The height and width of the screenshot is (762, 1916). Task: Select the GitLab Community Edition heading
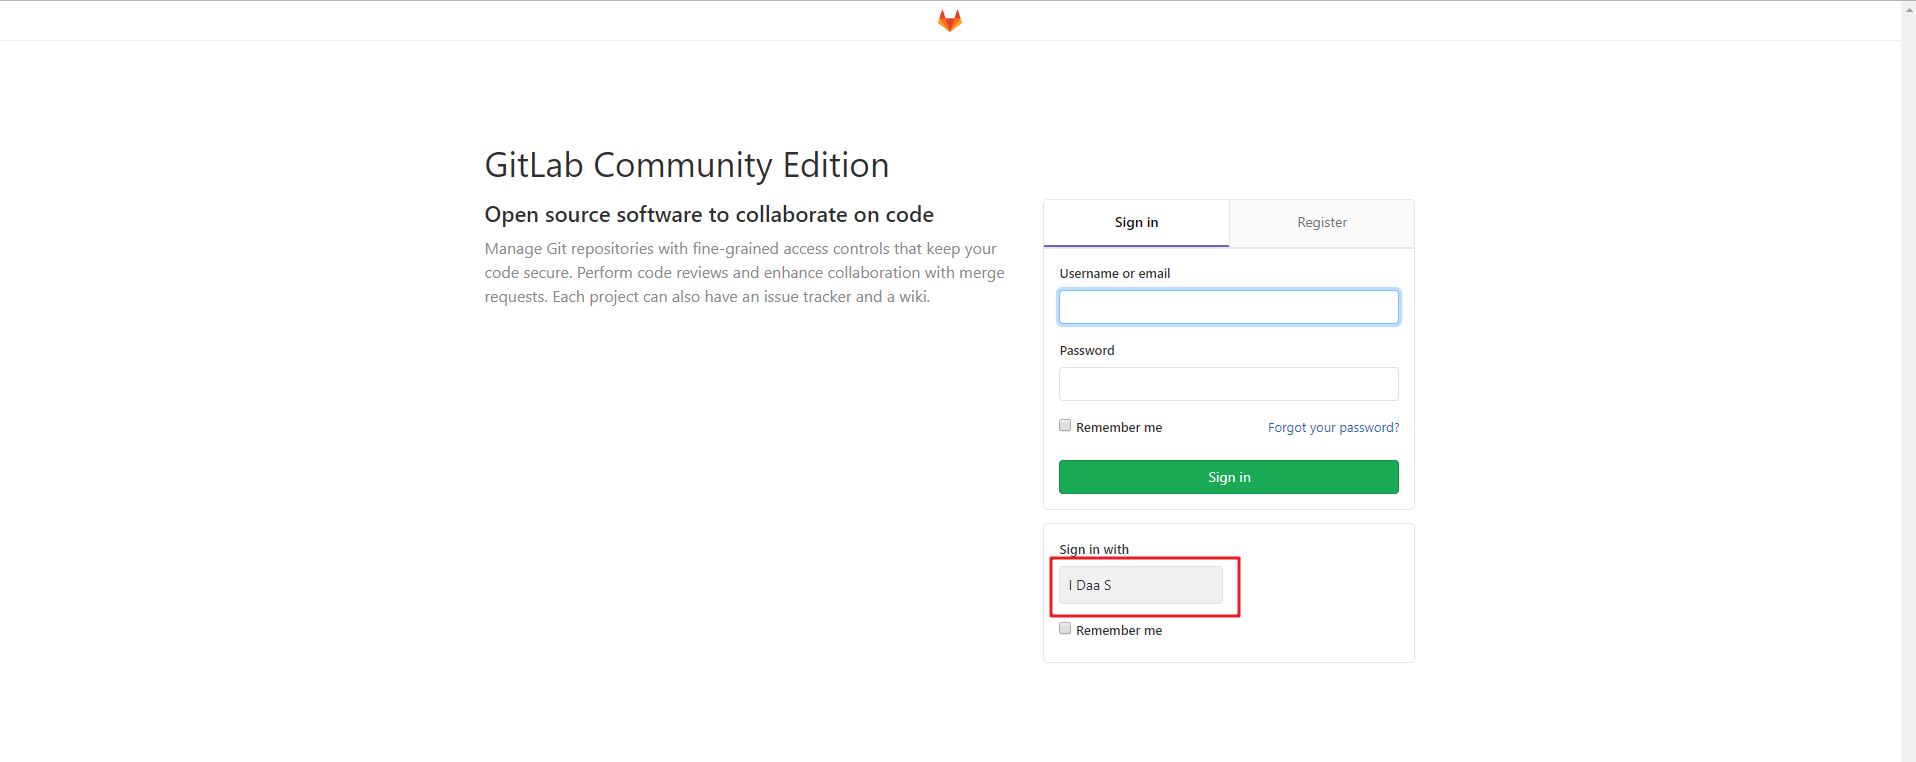[687, 165]
